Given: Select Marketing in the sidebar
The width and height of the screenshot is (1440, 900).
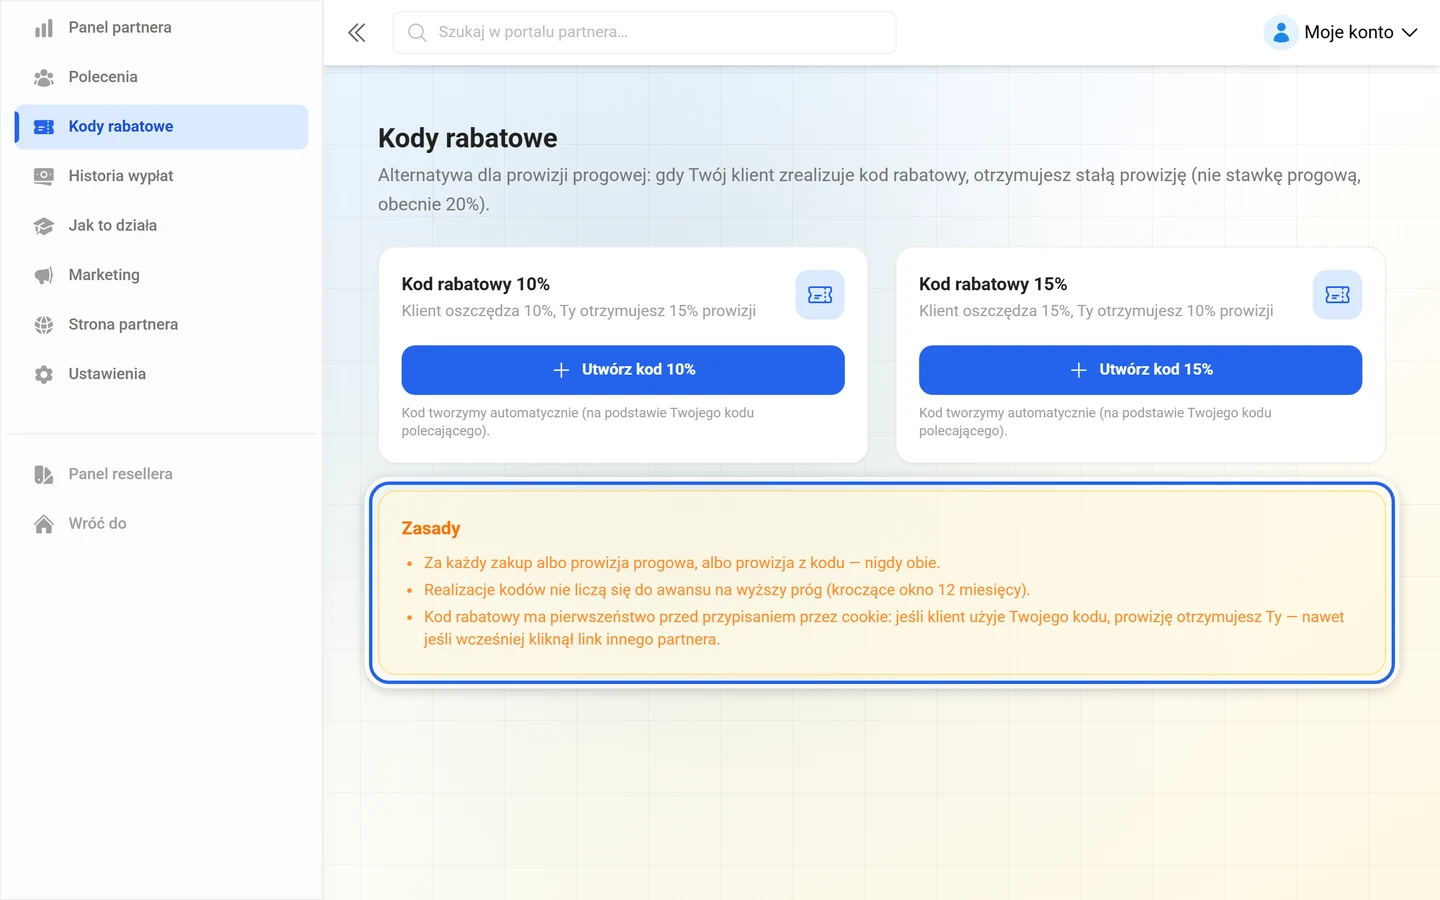Looking at the screenshot, I should pos(162,275).
